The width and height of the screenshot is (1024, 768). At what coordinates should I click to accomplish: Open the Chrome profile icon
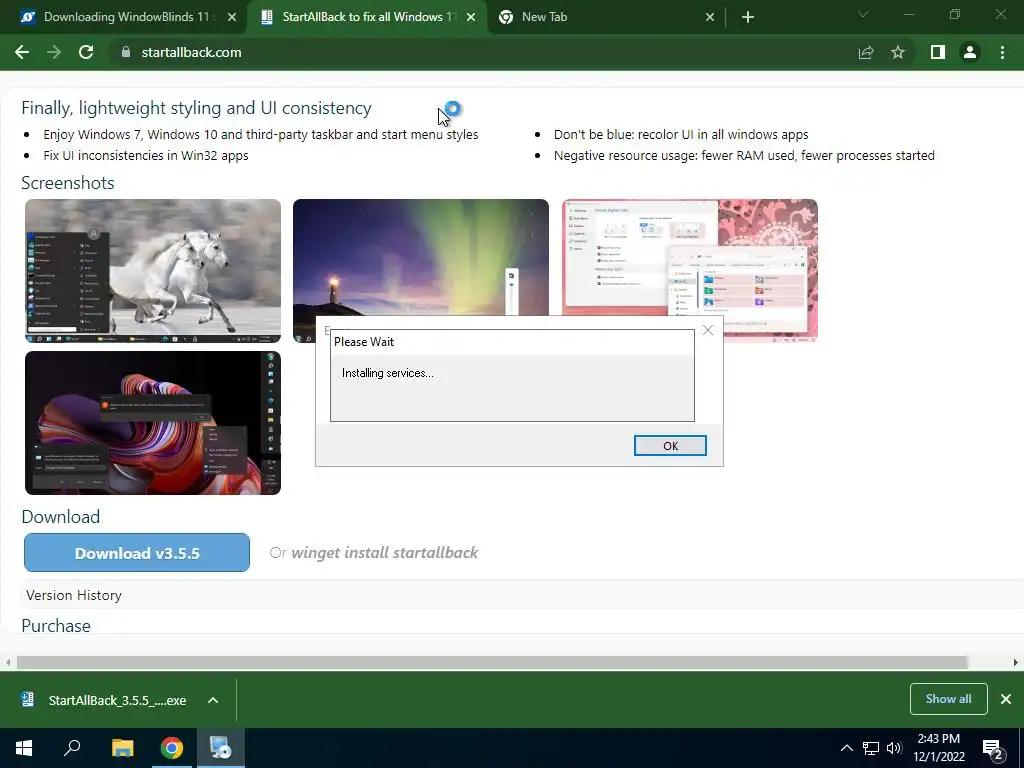[x=970, y=52]
